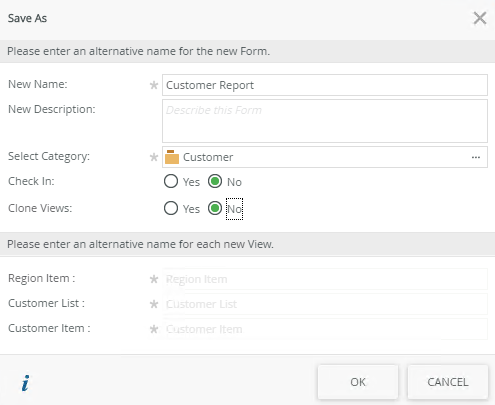Open category browser ellipsis button

point(476,157)
